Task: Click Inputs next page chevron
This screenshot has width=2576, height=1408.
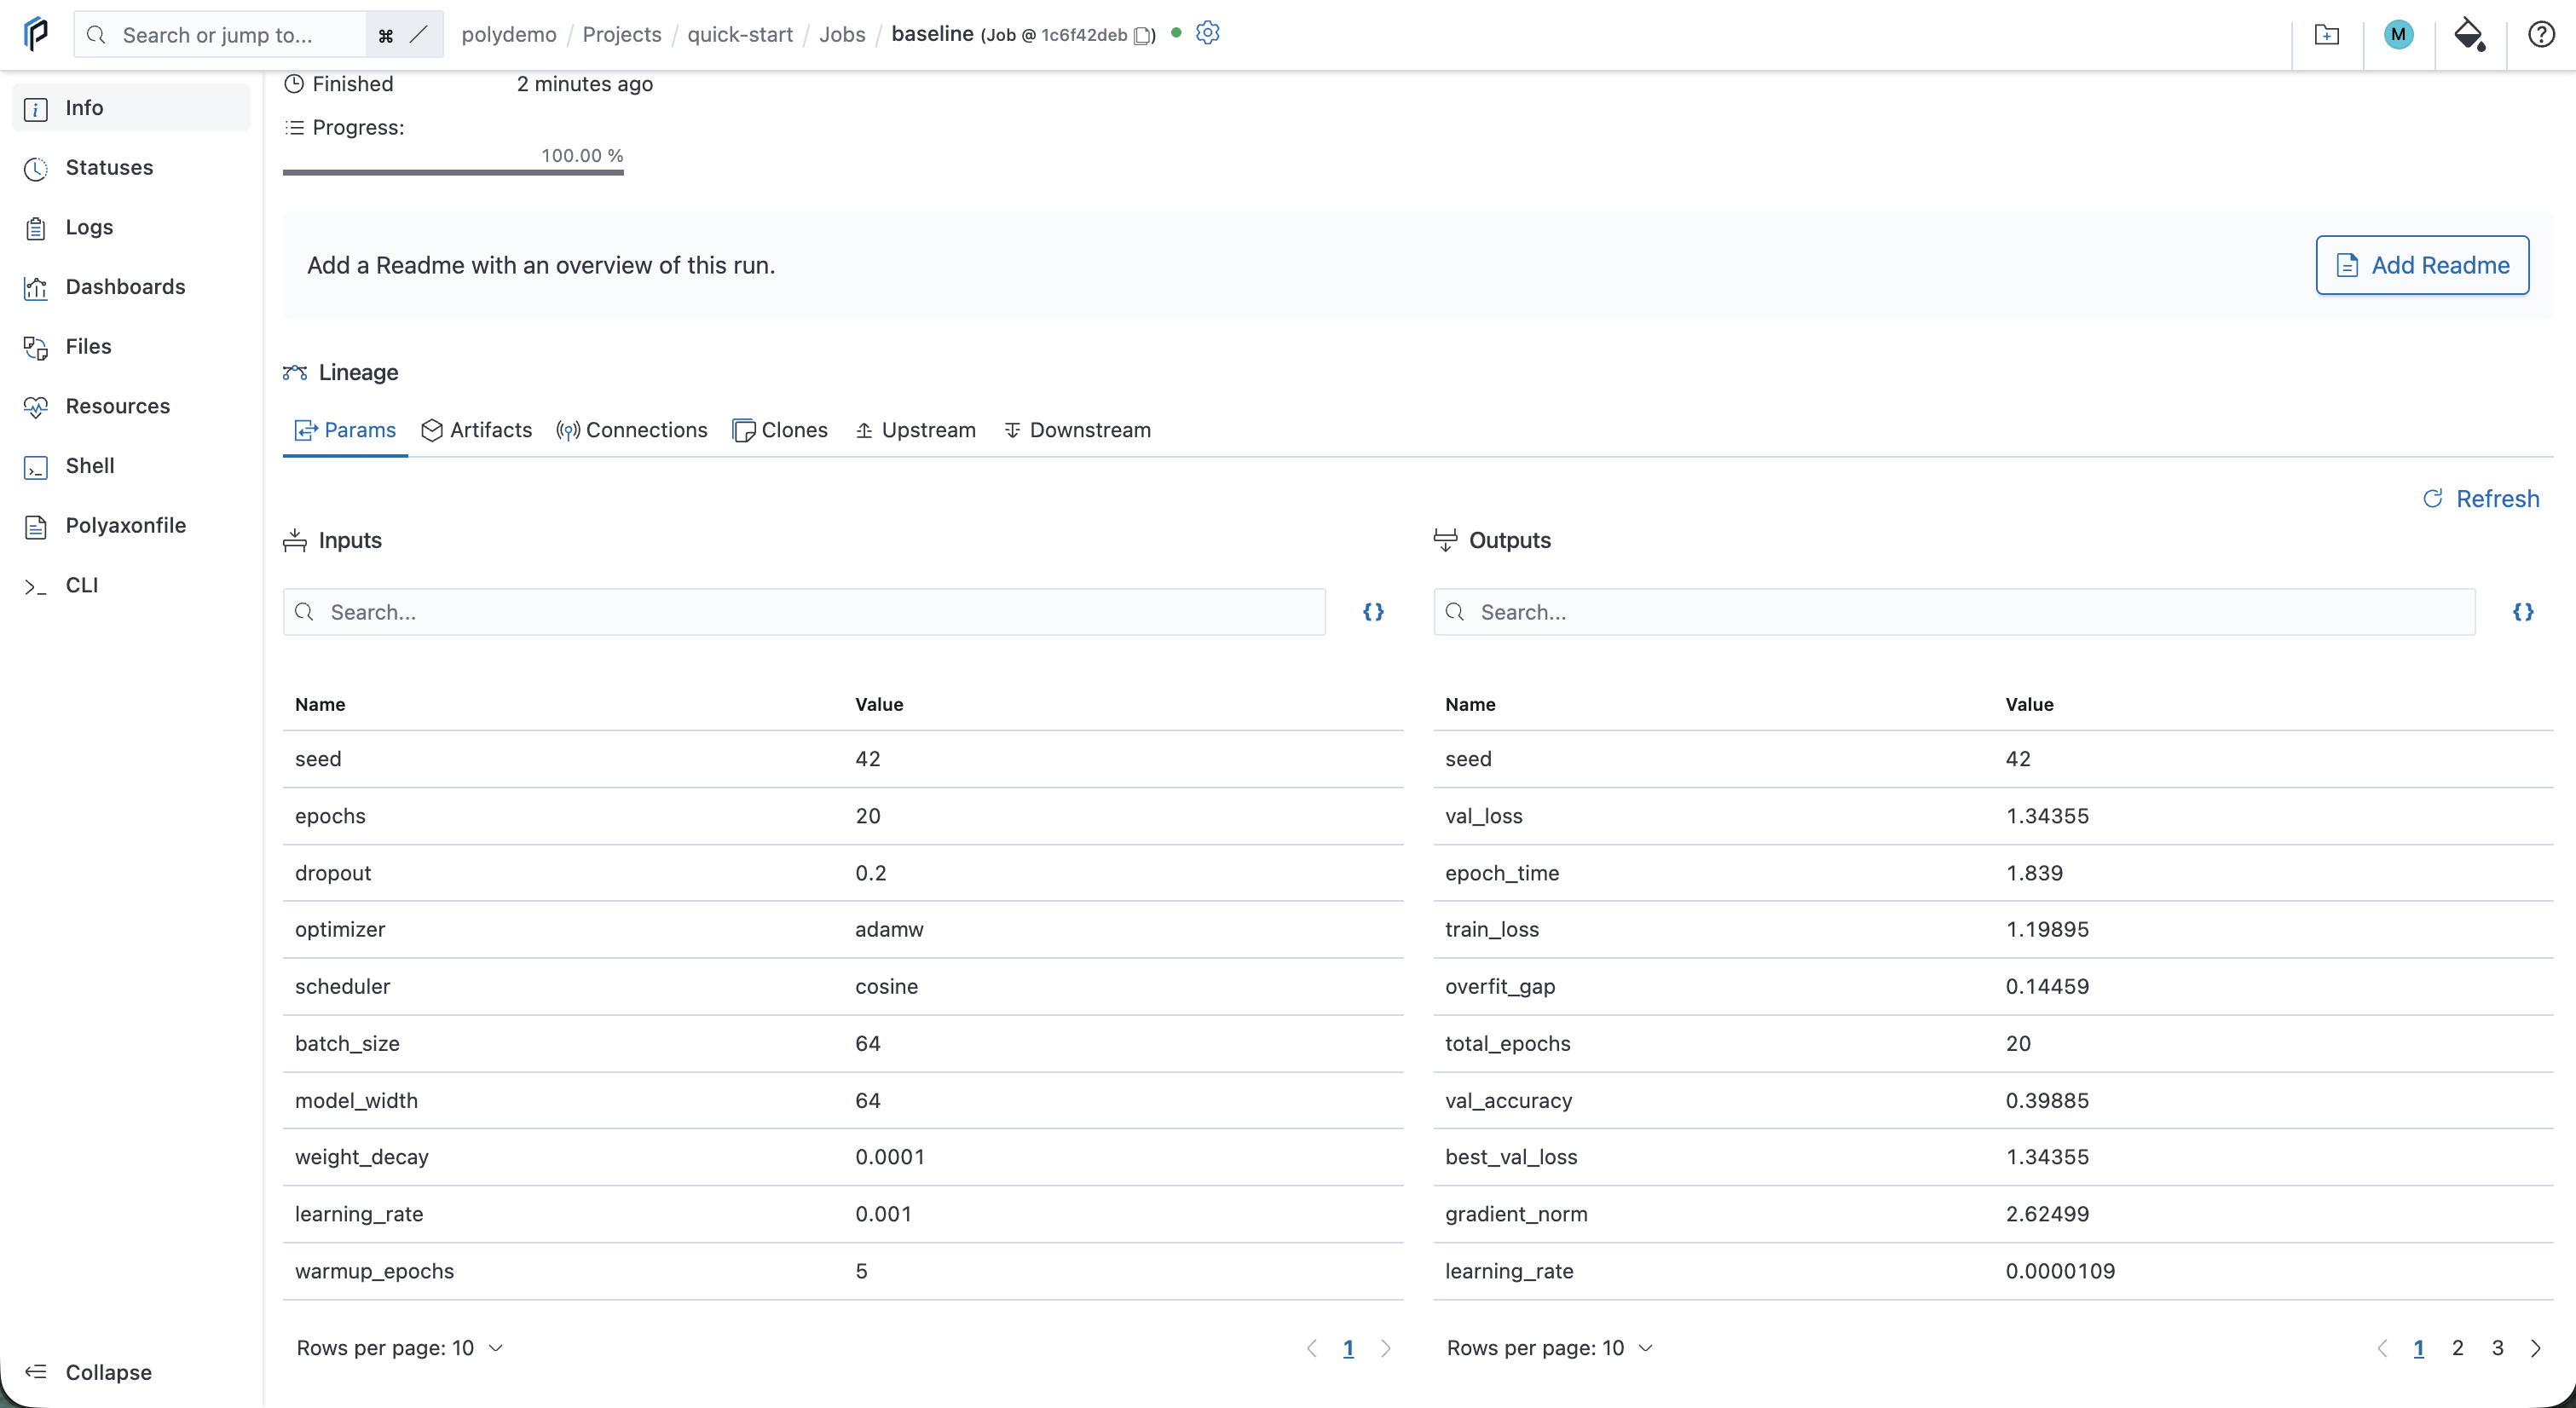Action: [1385, 1348]
